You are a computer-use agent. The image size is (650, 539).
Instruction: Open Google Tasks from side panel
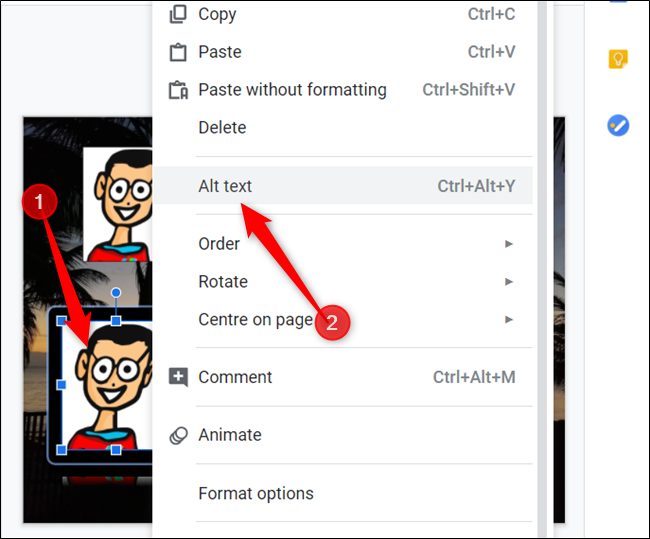pyautogui.click(x=618, y=125)
